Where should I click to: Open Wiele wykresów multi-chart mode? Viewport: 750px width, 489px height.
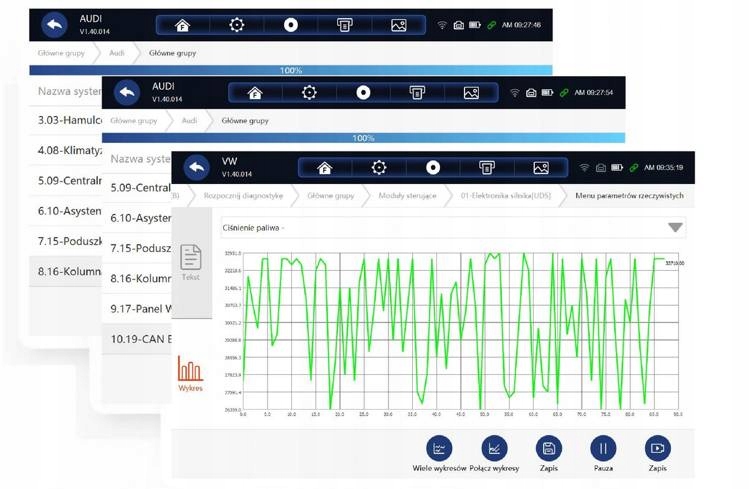pyautogui.click(x=439, y=454)
